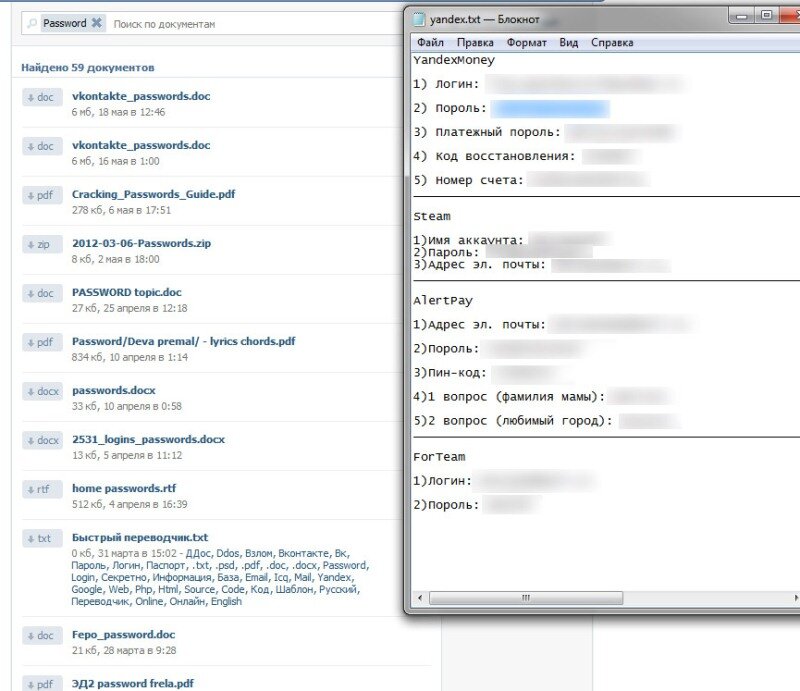Open vkontakte_passwords.doc from 18 мая 12:46
Screen dimensions: 800x691
coord(141,96)
